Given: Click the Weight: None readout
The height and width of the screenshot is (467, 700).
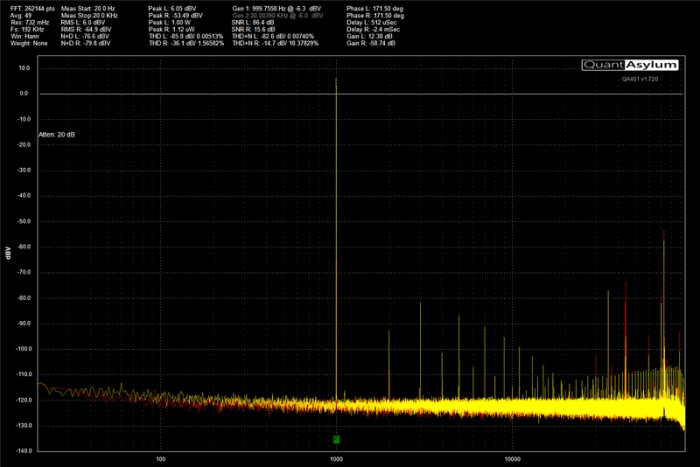Looking at the screenshot, I should [x=29, y=43].
